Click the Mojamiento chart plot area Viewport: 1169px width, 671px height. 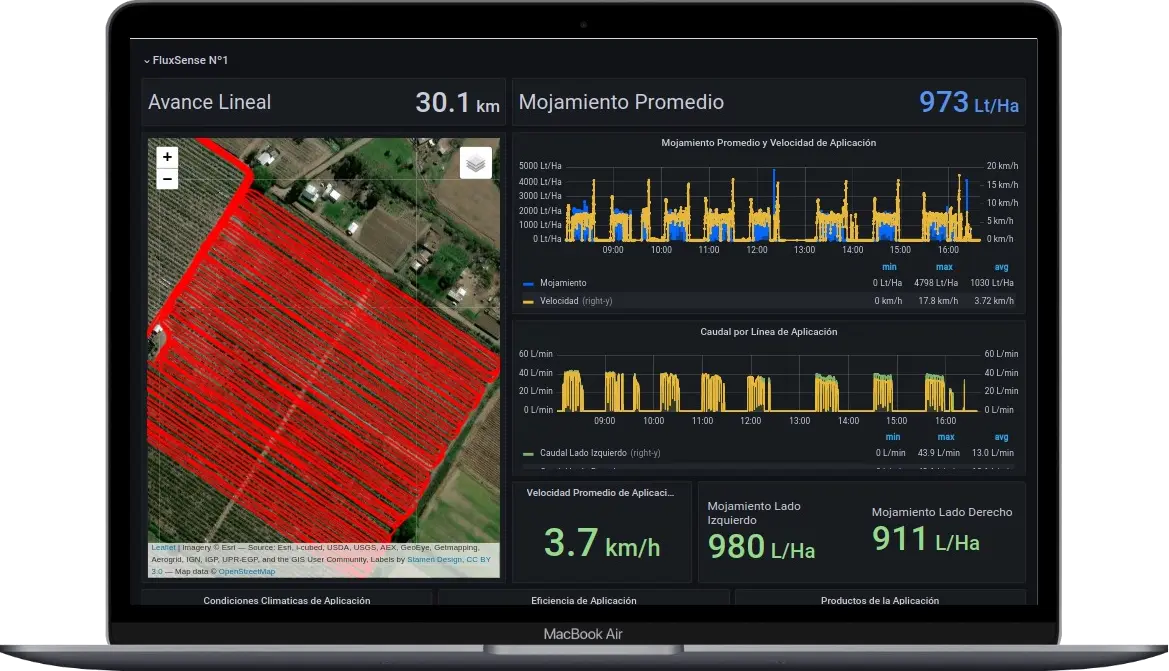coord(773,203)
